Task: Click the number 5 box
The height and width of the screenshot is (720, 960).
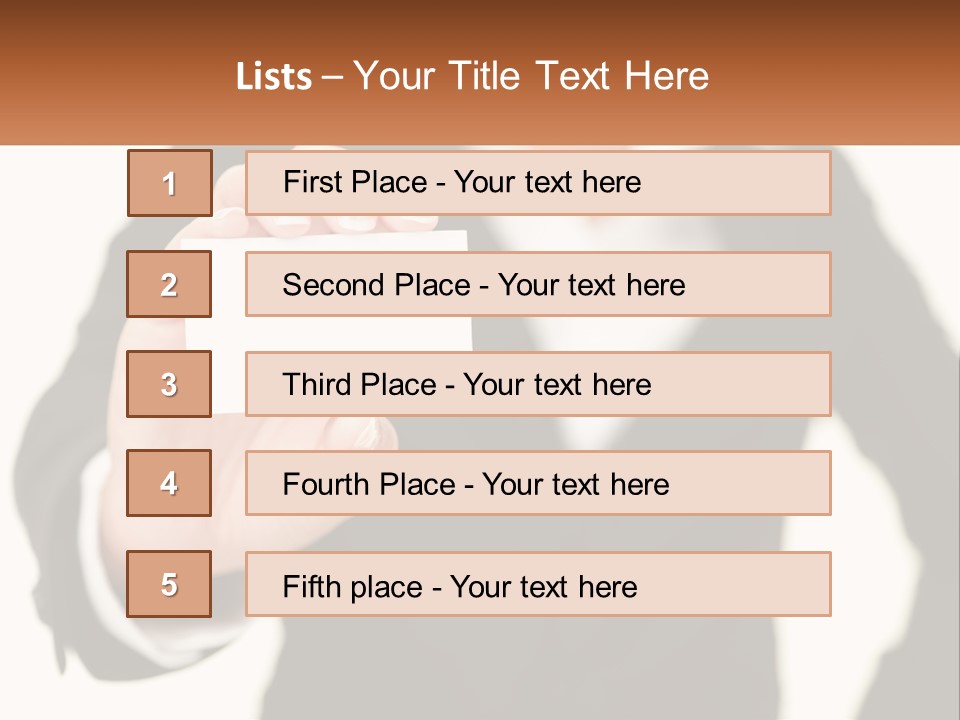Action: pyautogui.click(x=170, y=584)
